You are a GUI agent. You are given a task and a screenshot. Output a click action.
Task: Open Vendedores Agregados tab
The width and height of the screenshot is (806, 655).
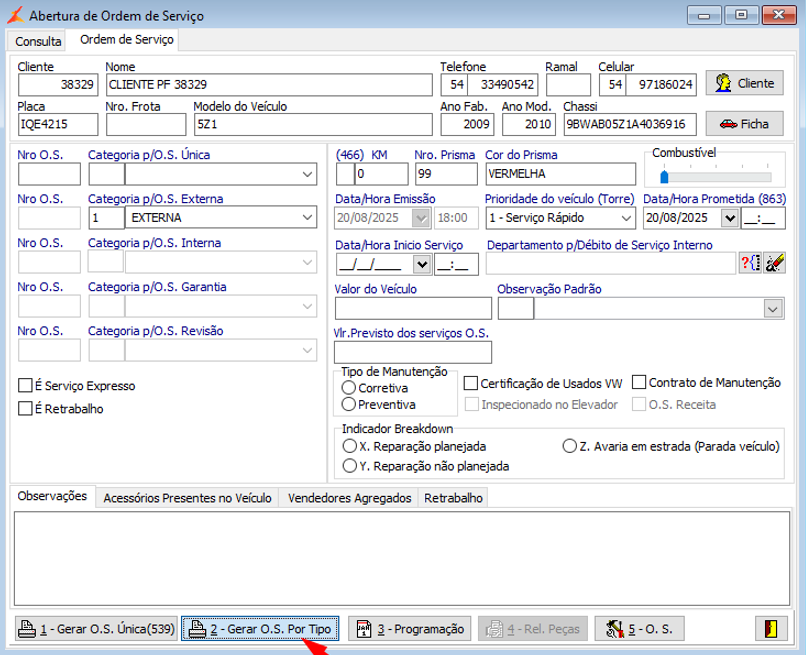[x=349, y=498]
